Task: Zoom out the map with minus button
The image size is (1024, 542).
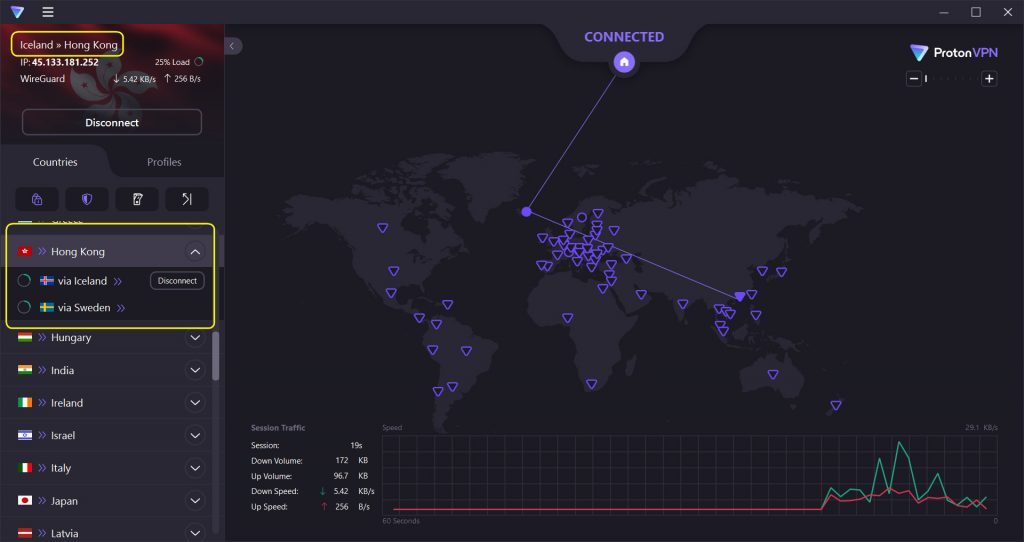Action: pos(914,79)
